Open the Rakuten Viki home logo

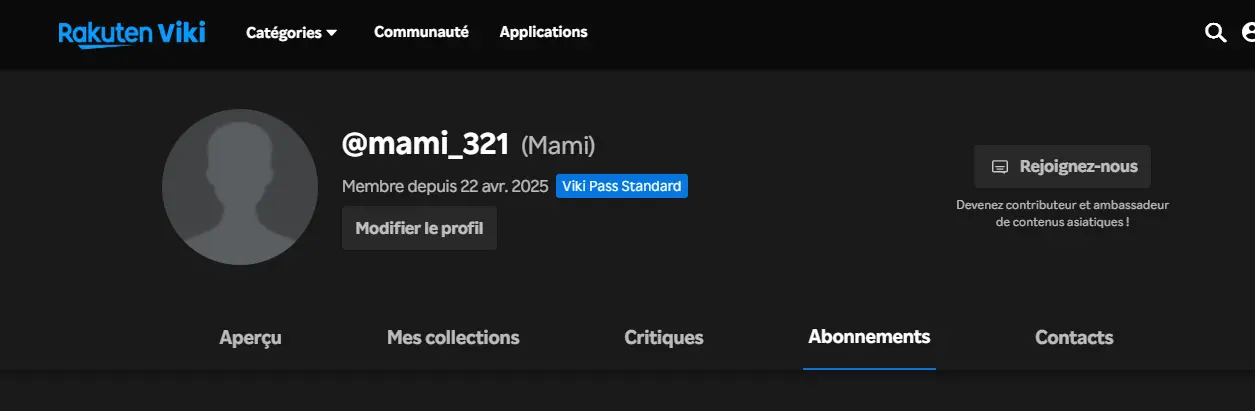pos(132,33)
